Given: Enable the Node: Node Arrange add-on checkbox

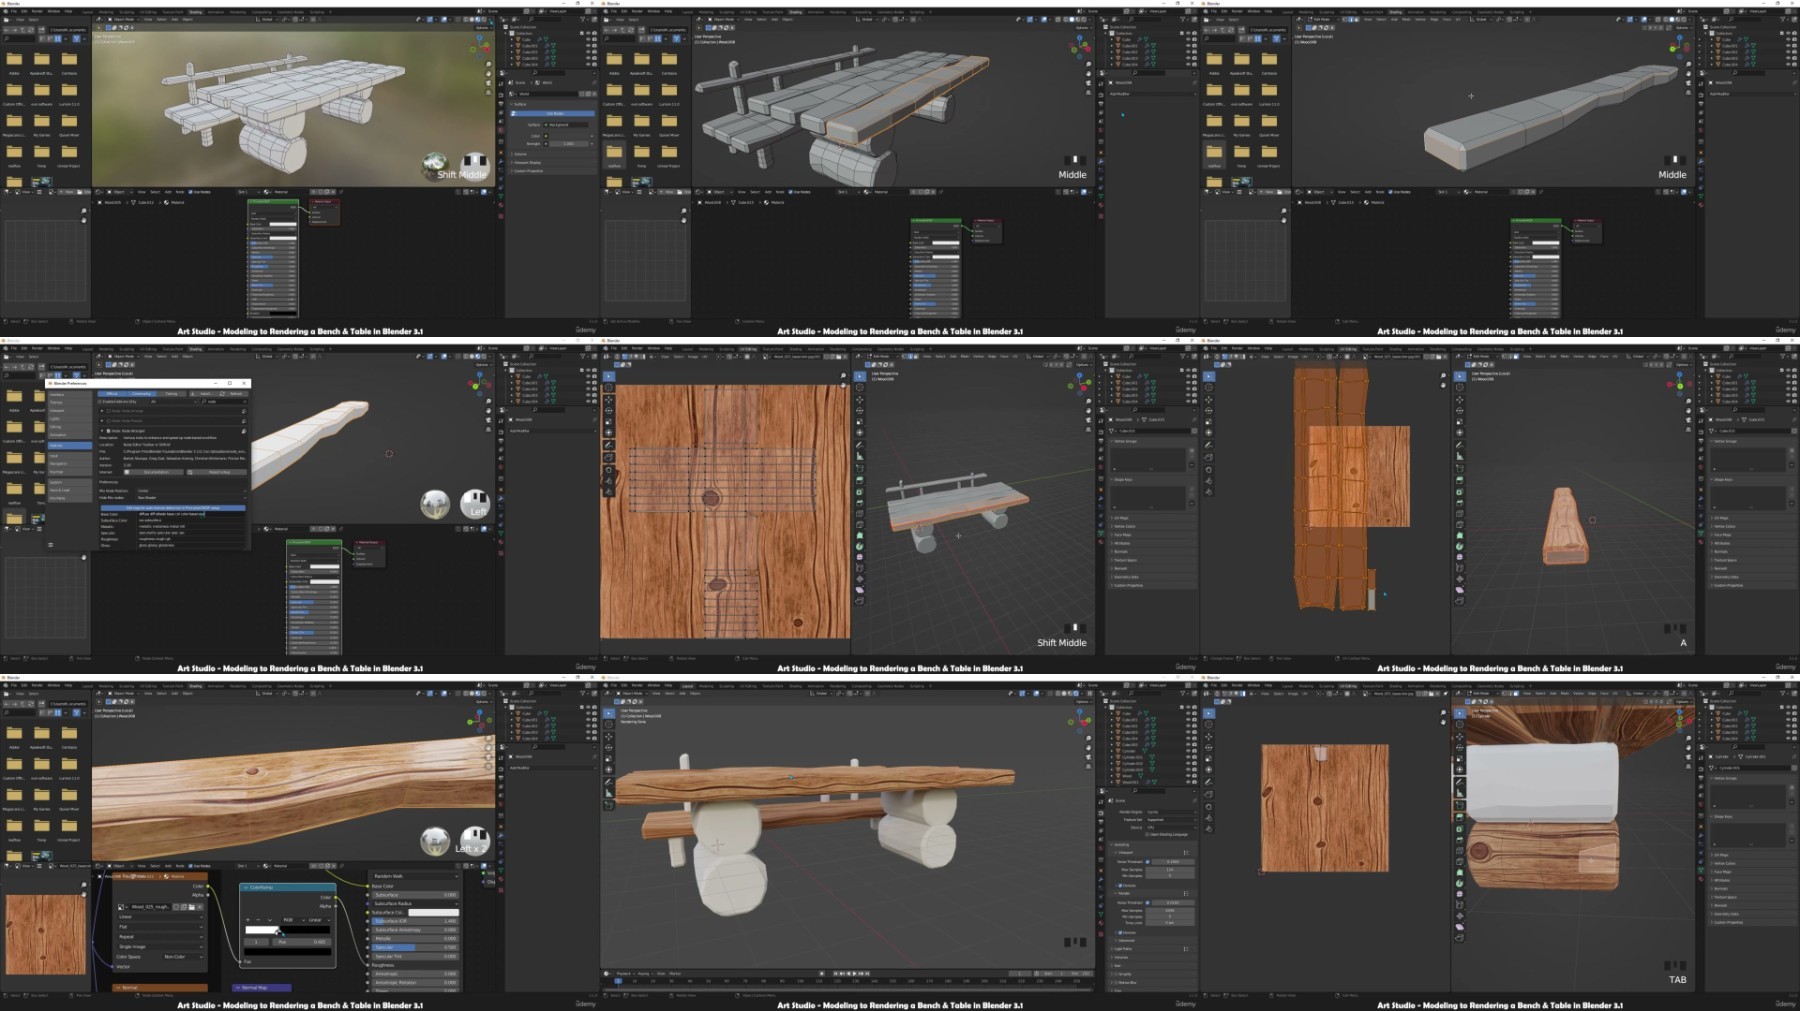Looking at the screenshot, I should point(108,411).
